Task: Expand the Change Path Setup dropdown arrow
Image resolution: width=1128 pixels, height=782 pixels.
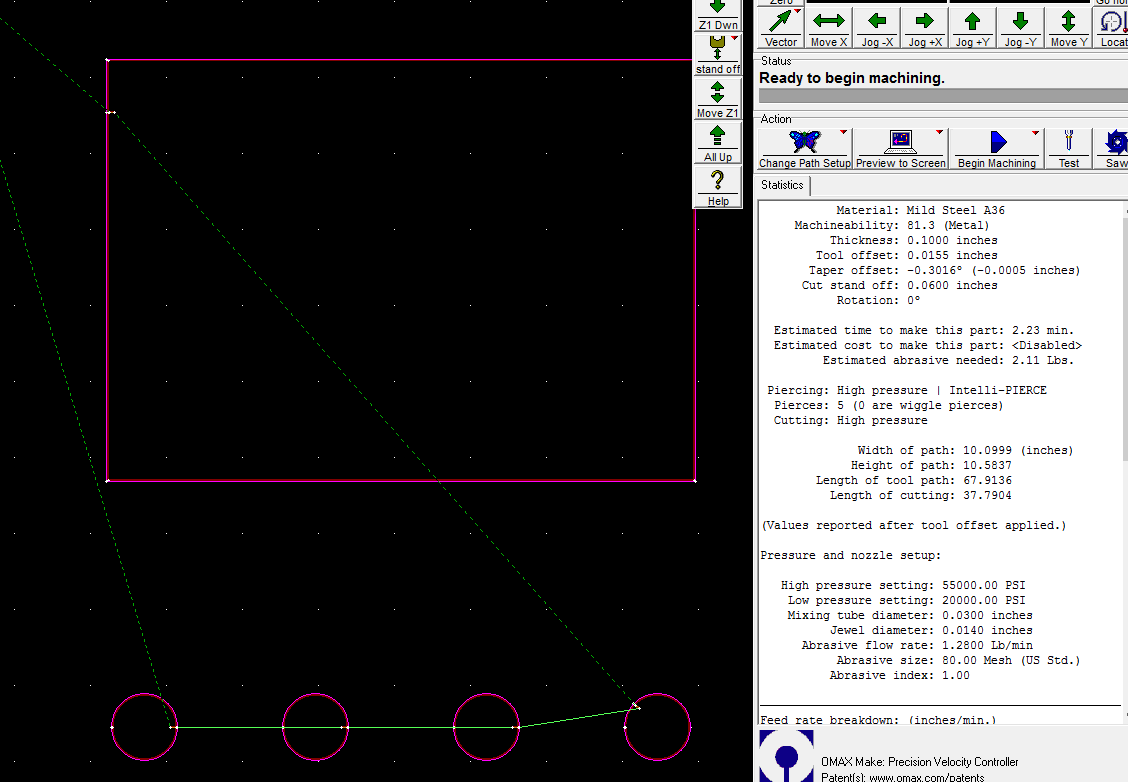Action: pos(843,132)
